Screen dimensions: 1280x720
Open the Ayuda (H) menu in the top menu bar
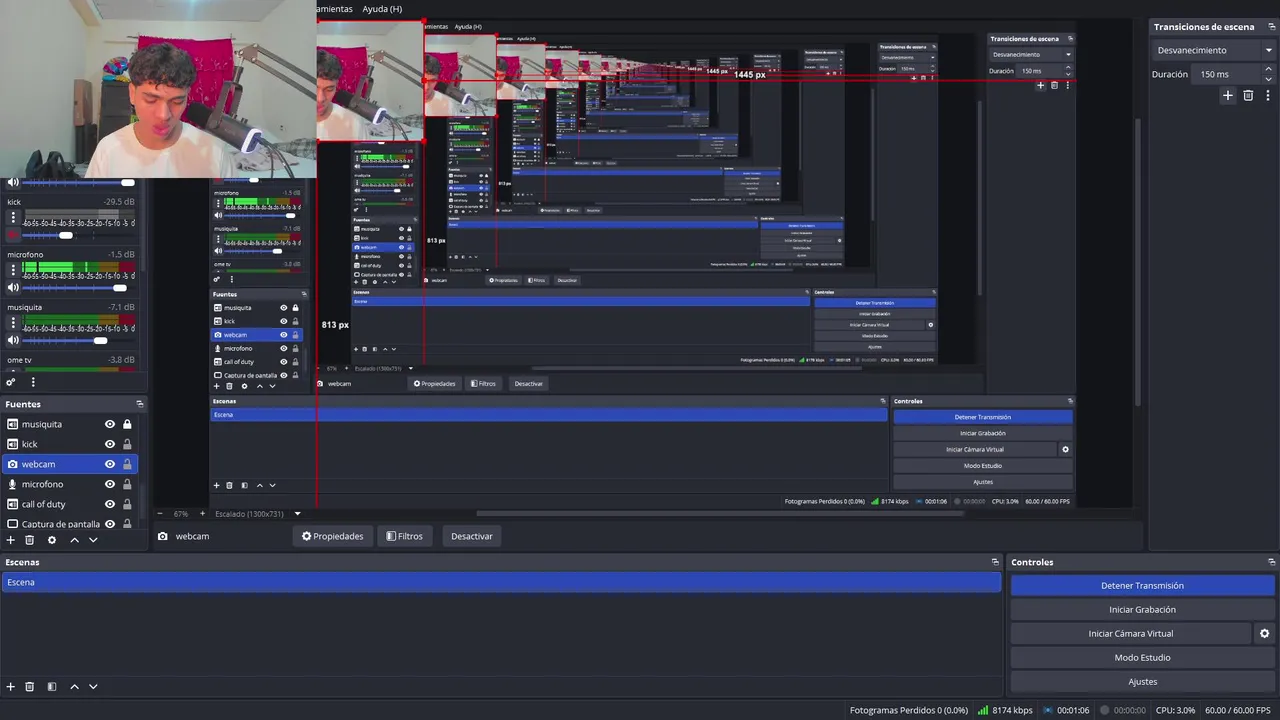click(382, 9)
